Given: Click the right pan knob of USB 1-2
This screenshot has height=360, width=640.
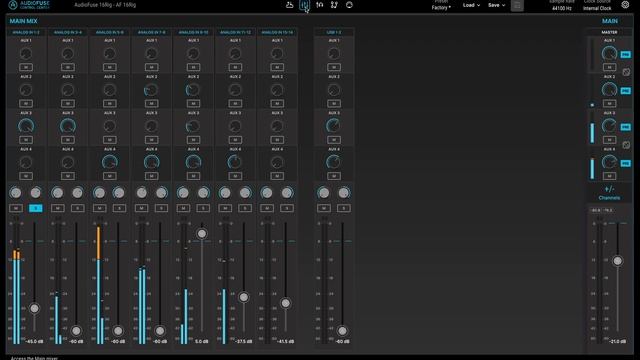Looking at the screenshot, I should (x=344, y=193).
